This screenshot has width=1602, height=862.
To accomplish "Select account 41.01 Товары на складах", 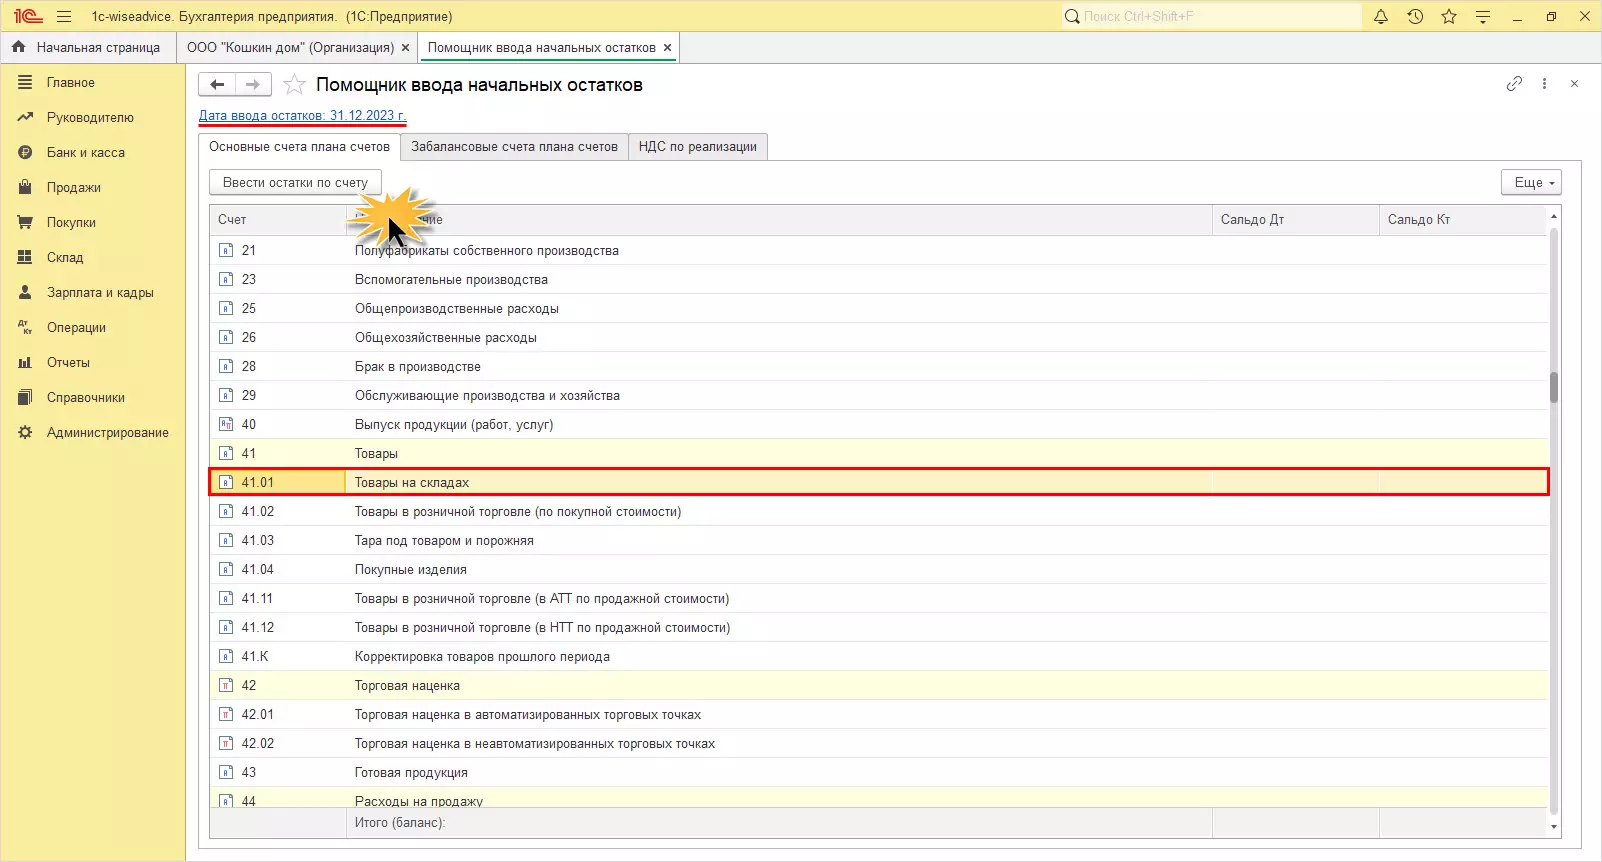I will 878,483.
